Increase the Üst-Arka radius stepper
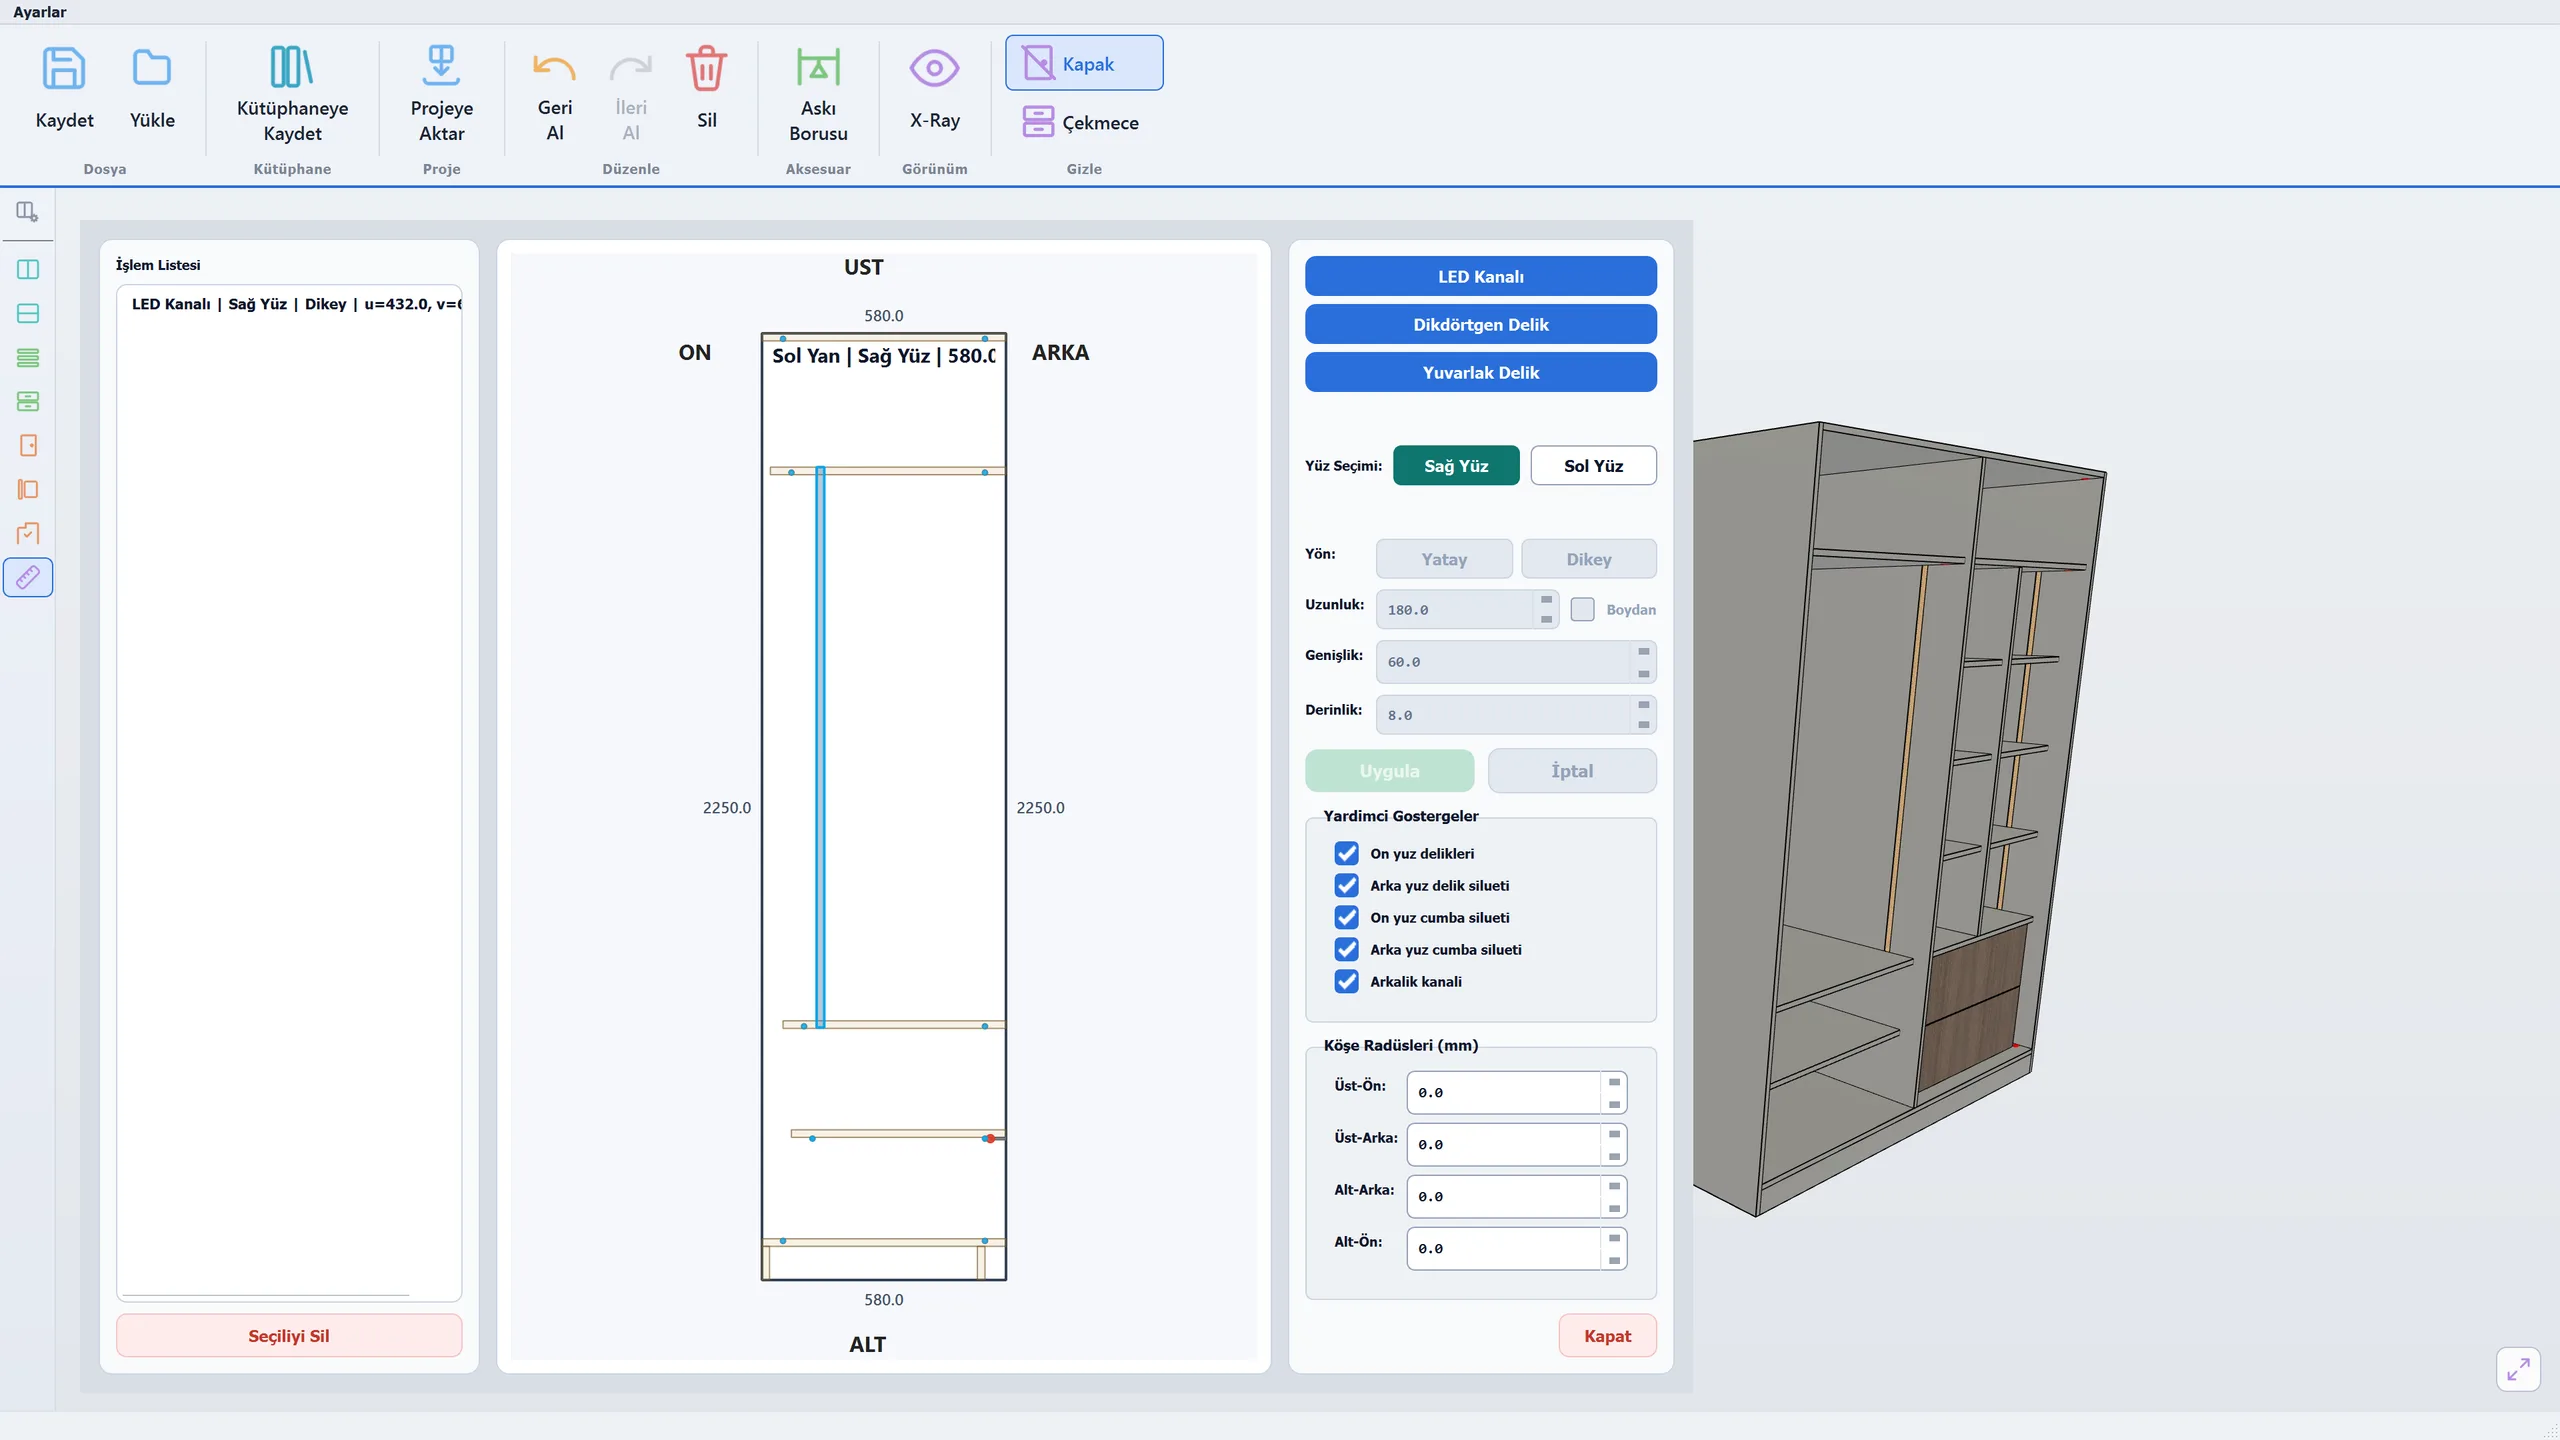The image size is (2560, 1440). [1614, 1134]
